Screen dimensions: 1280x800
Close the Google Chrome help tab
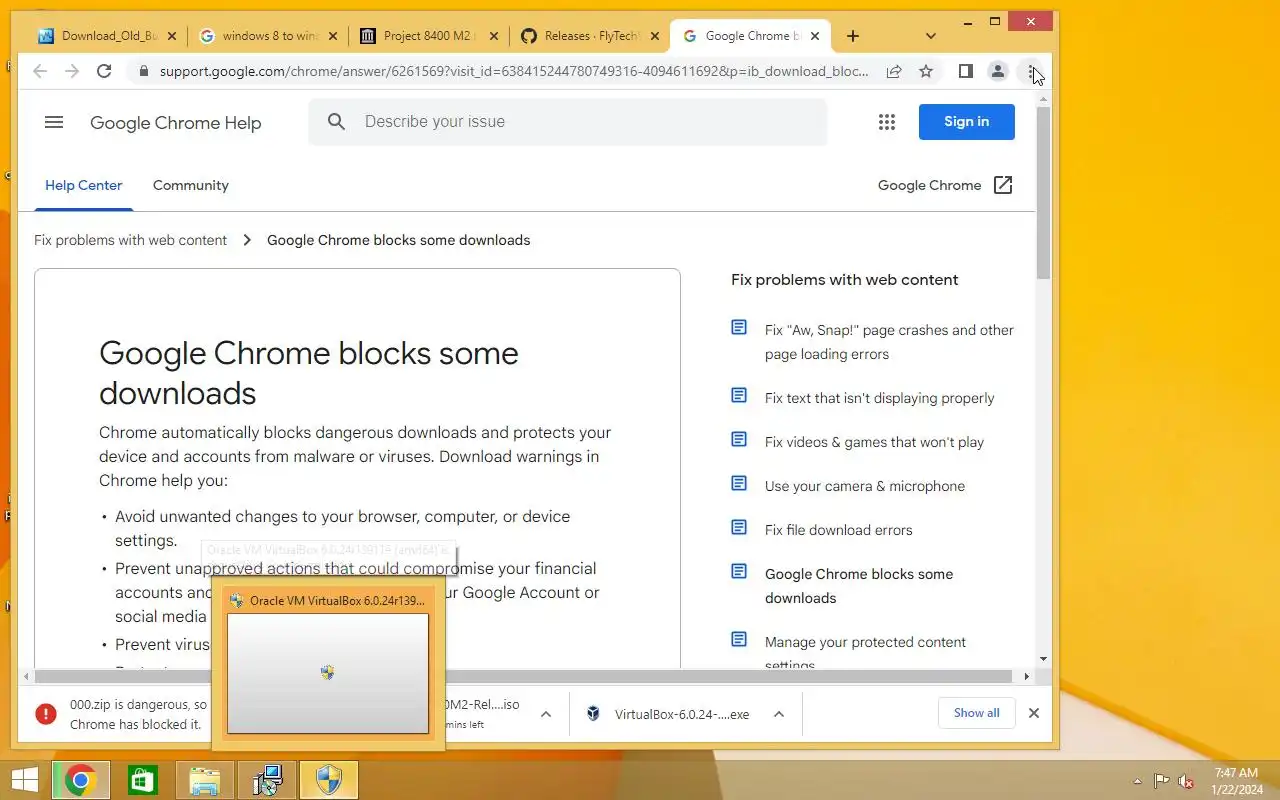[x=815, y=36]
